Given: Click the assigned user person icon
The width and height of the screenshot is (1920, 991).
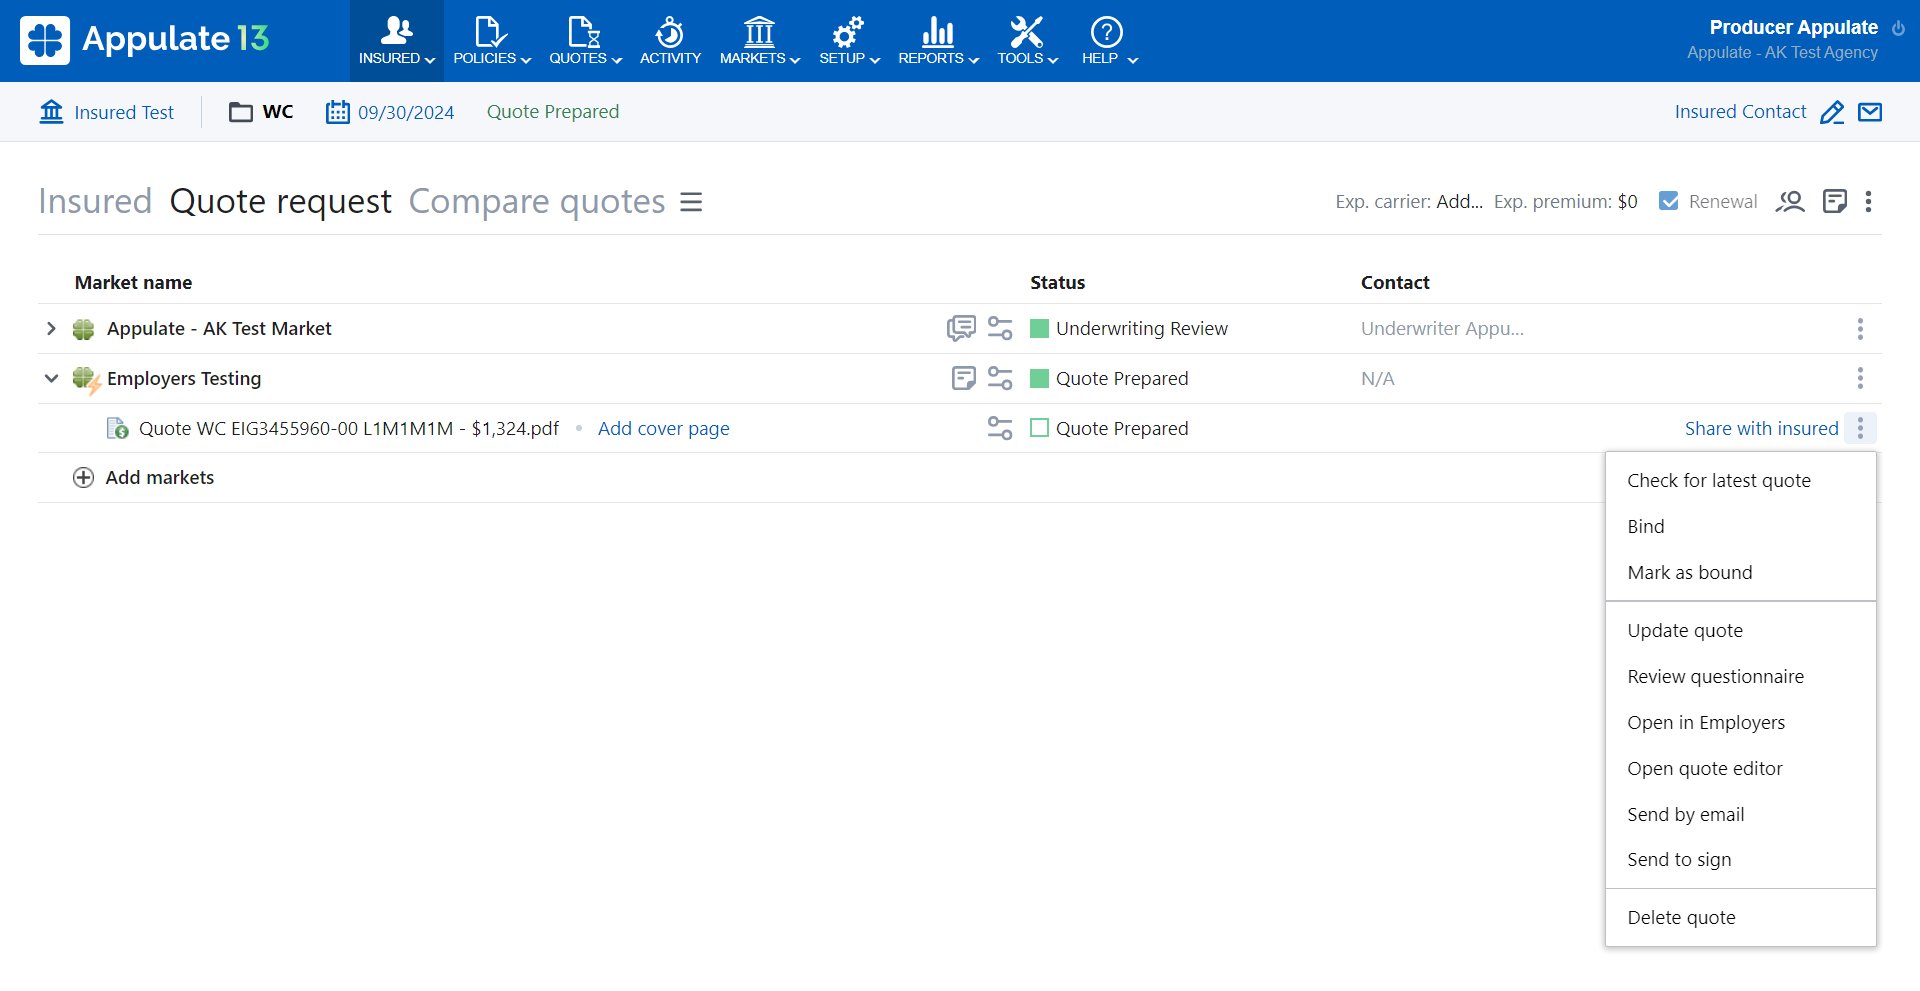Looking at the screenshot, I should (1789, 202).
